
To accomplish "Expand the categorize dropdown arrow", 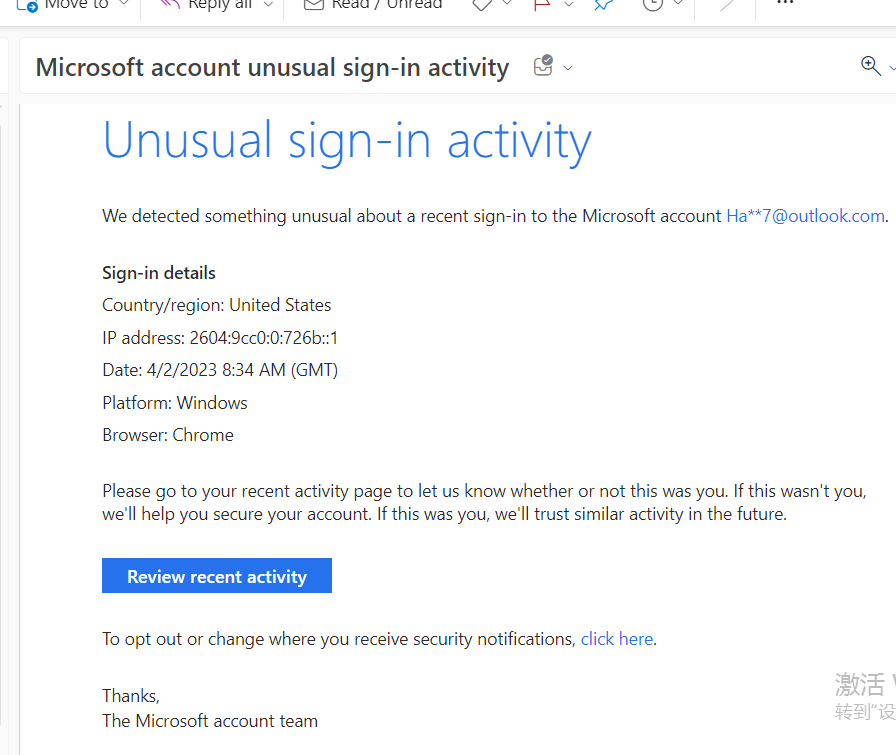I will [507, 5].
